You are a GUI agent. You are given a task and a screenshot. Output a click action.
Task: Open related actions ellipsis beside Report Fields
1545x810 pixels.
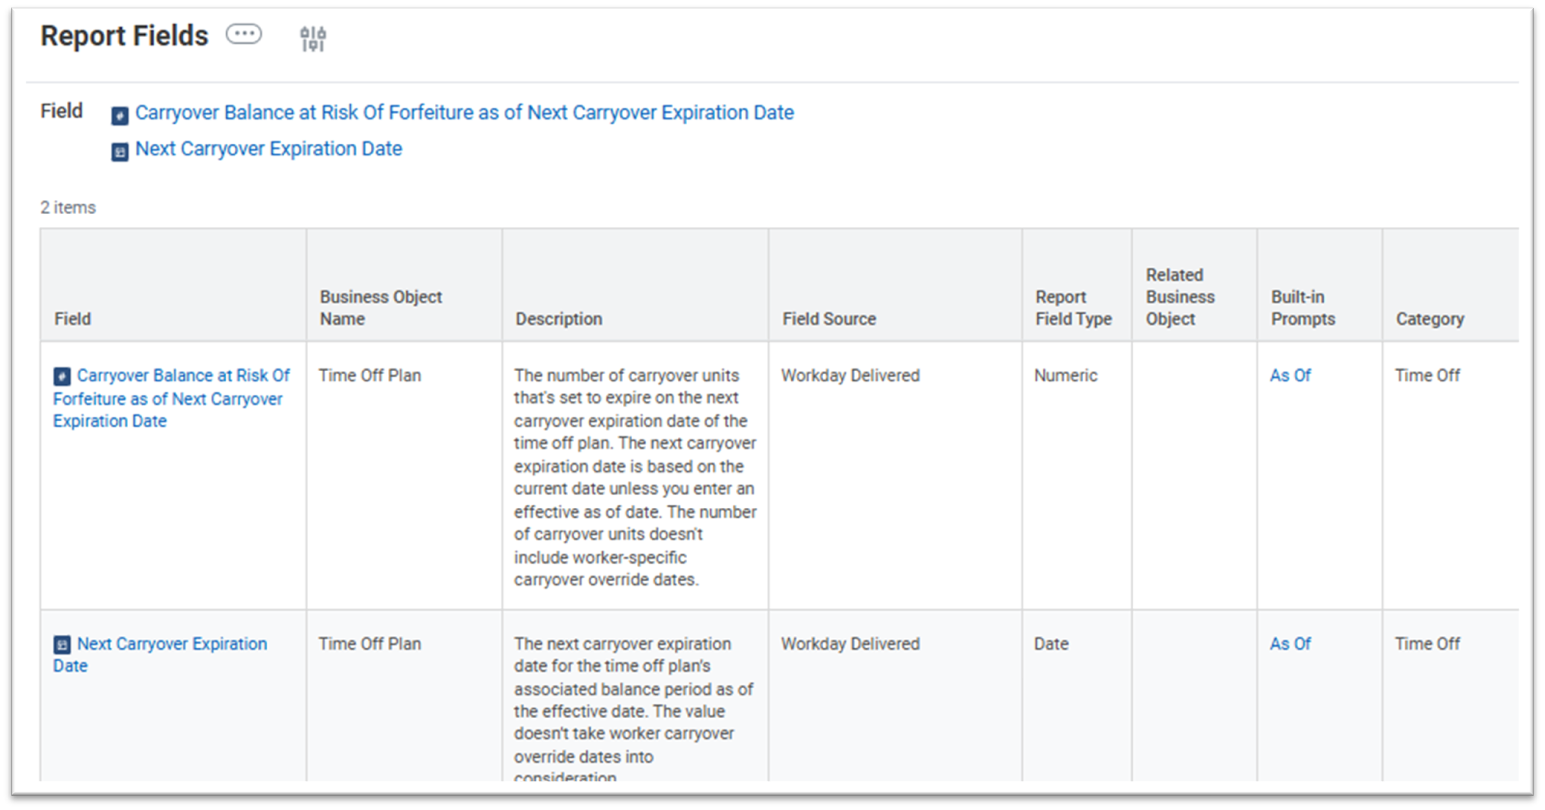tap(243, 35)
